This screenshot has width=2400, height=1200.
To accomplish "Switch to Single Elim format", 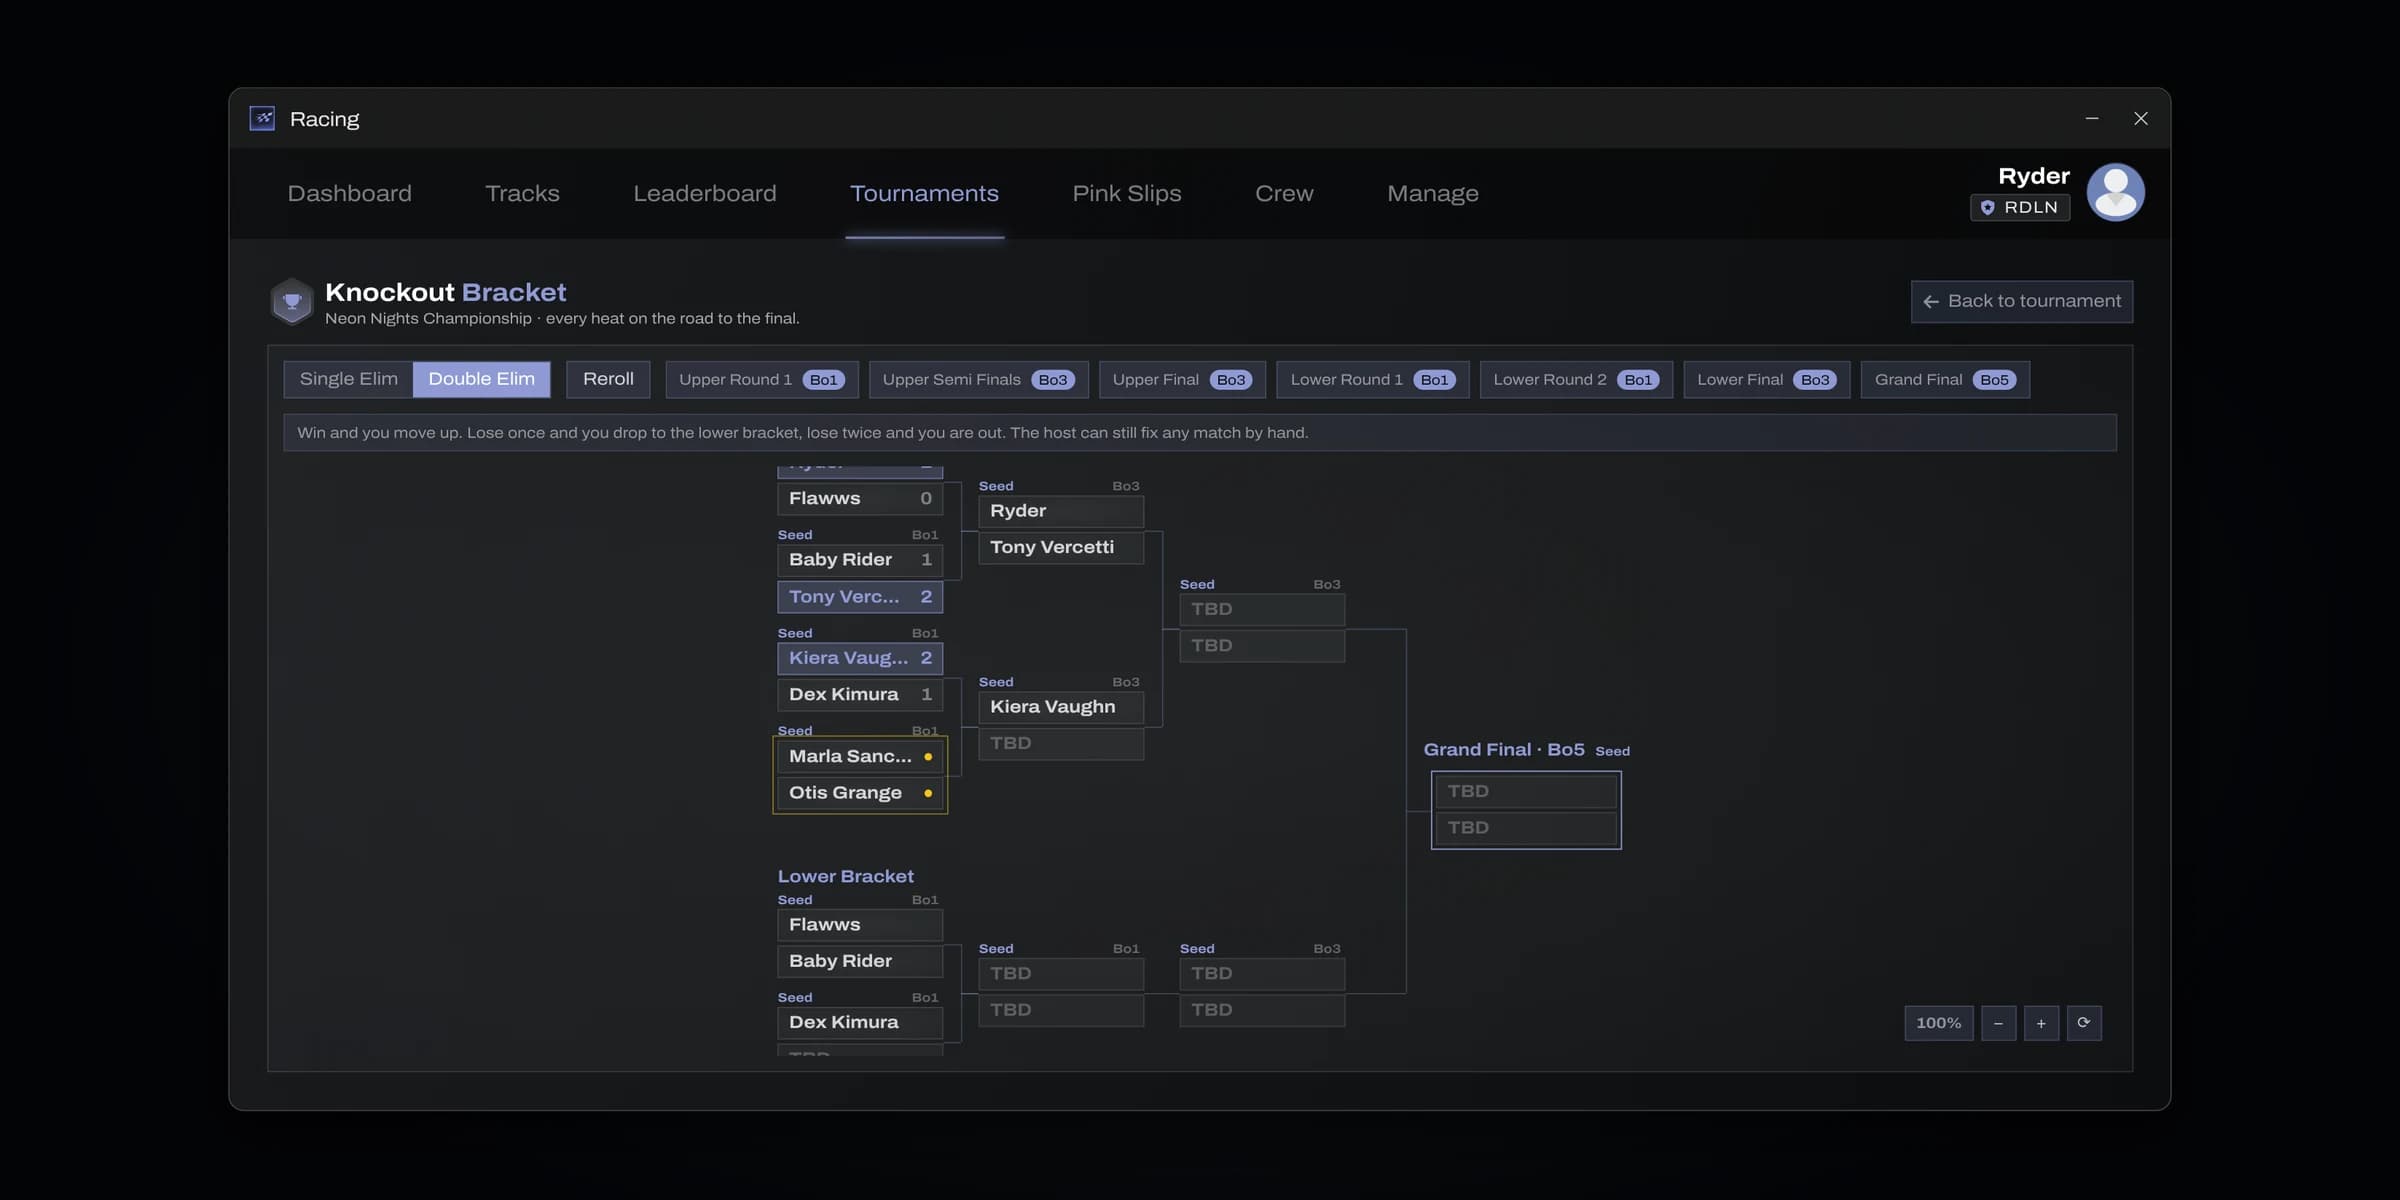I will pyautogui.click(x=348, y=379).
